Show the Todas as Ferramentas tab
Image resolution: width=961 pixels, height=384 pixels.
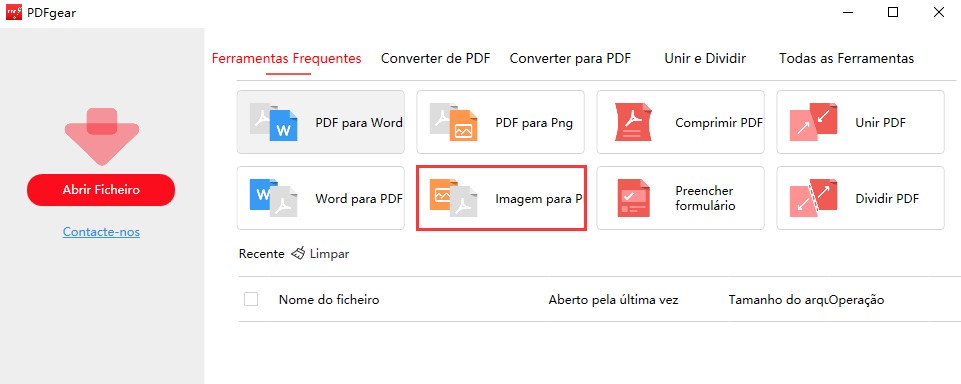click(846, 59)
